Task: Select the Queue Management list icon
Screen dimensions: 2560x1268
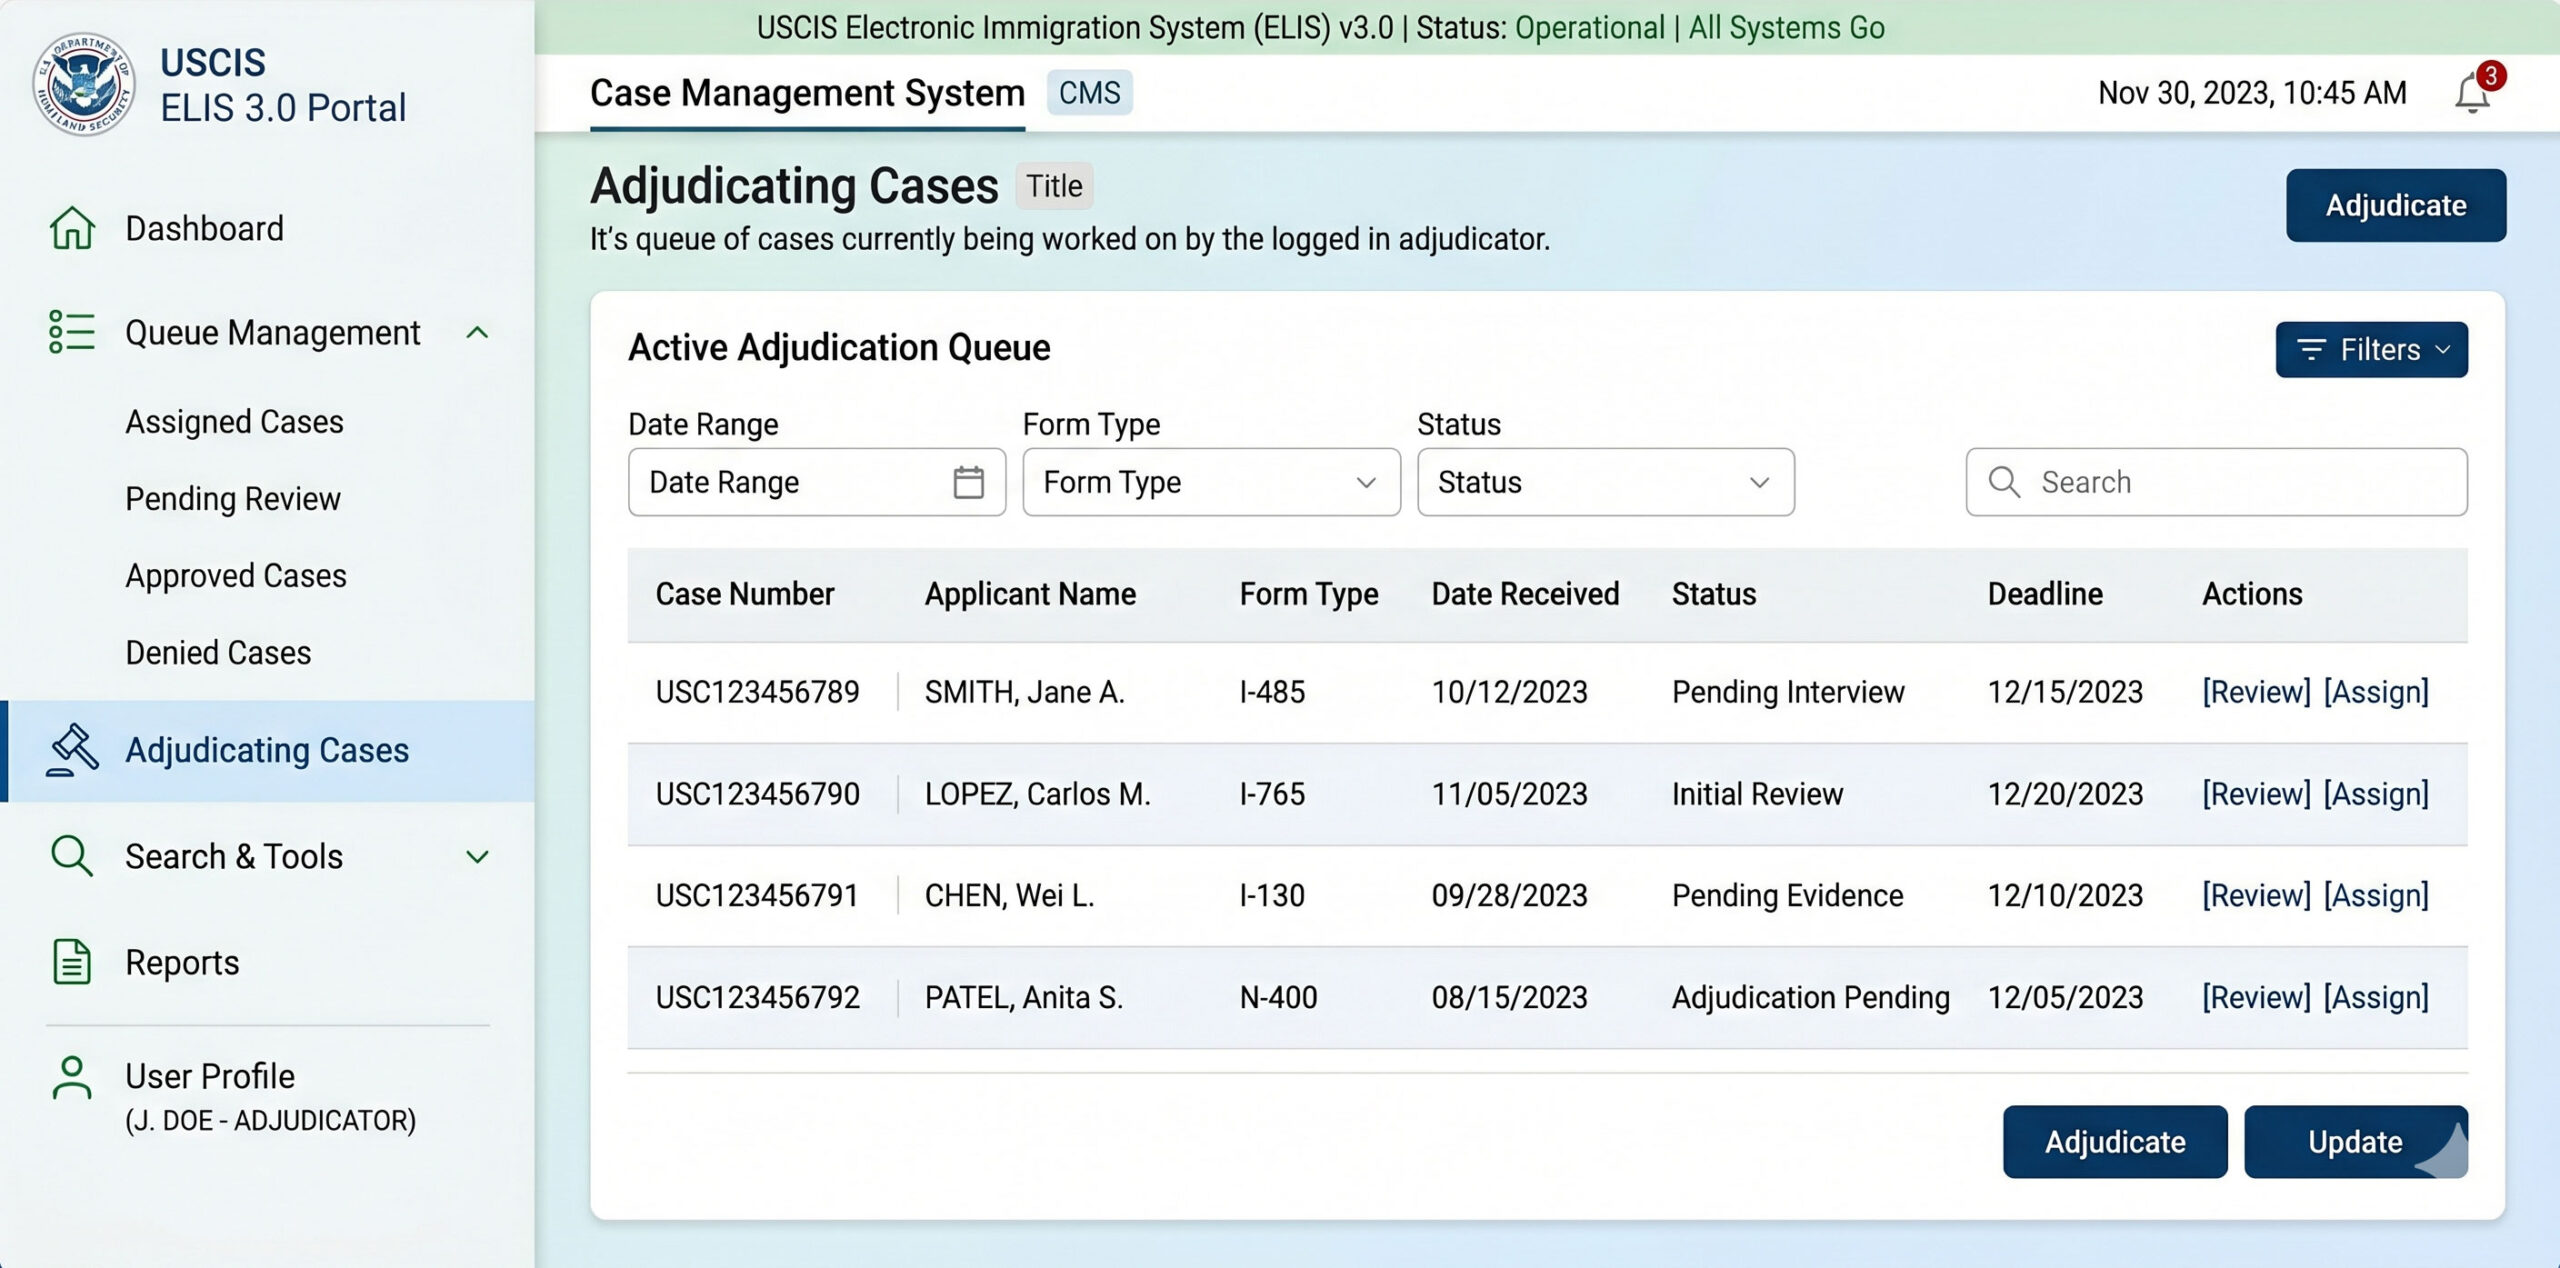Action: pyautogui.click(x=70, y=333)
